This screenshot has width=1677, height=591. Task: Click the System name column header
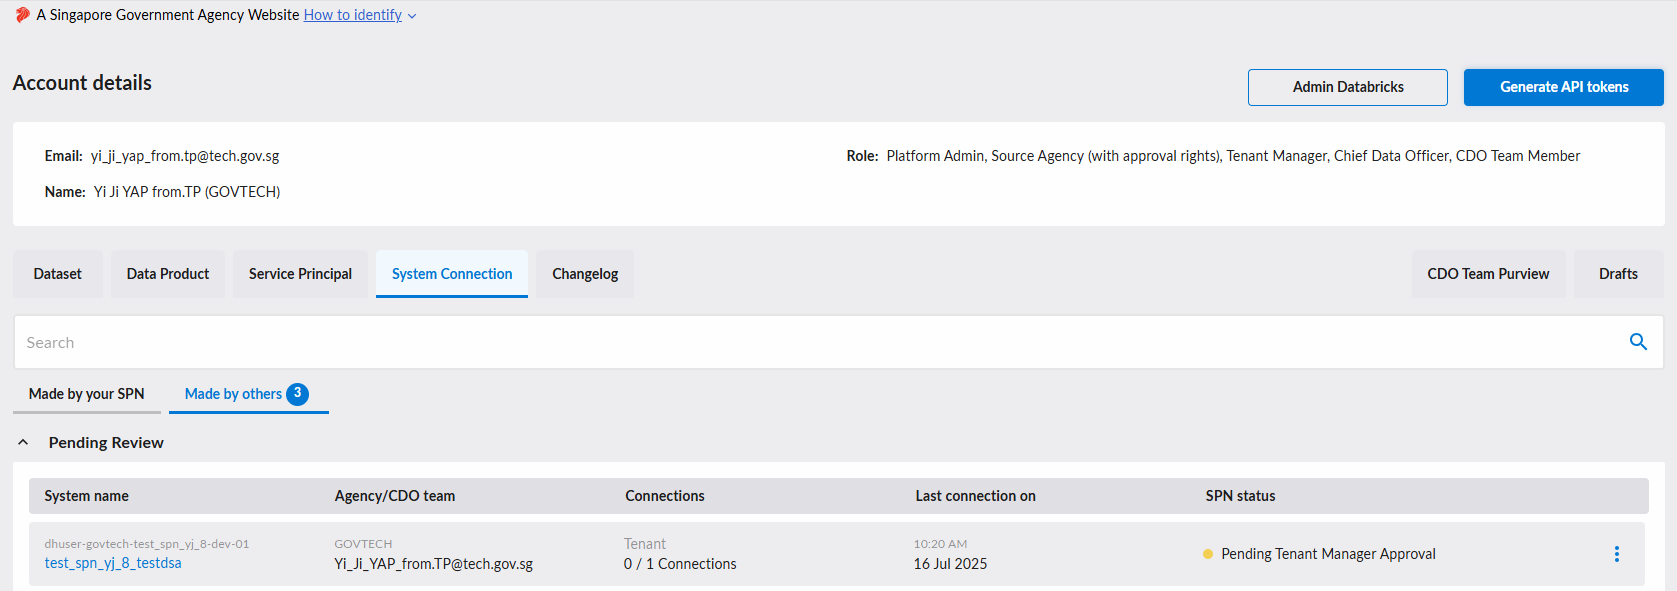tap(87, 496)
